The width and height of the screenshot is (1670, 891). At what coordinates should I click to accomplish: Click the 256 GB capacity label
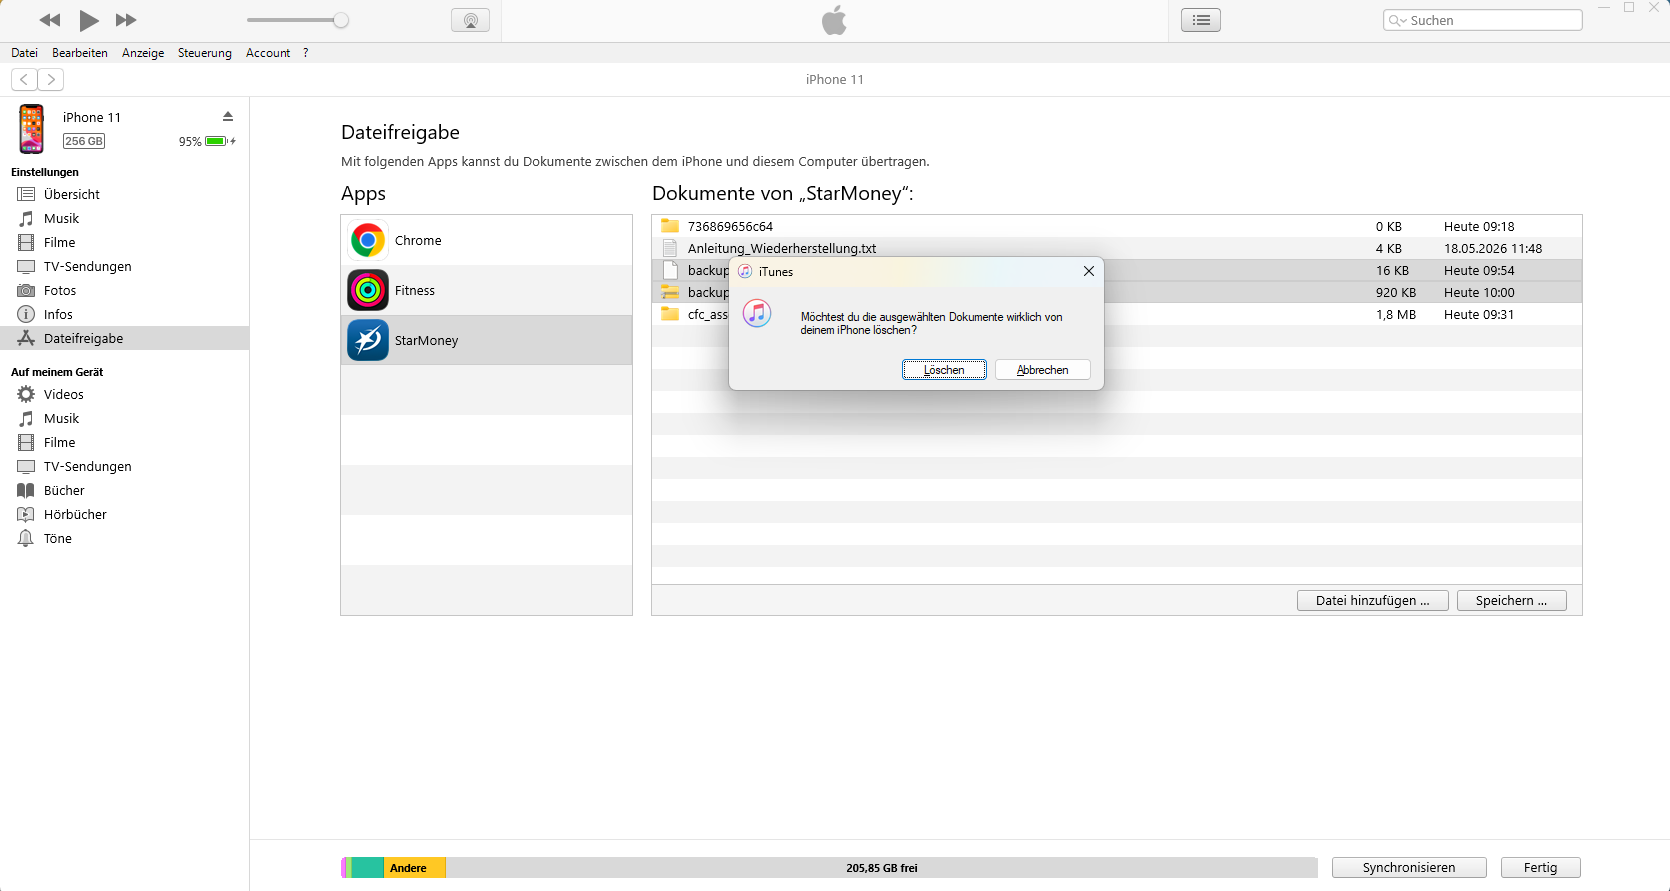84,141
